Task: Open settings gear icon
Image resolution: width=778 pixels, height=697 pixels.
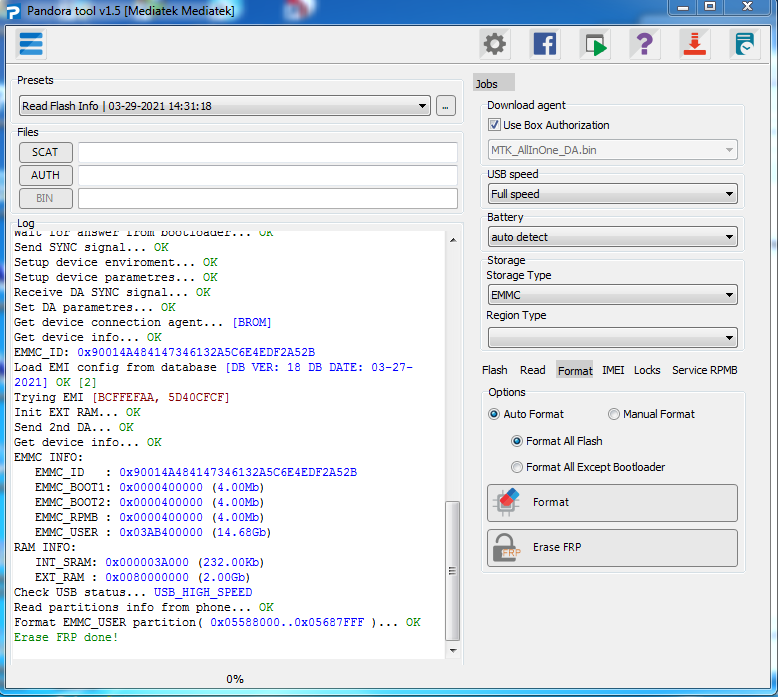Action: coord(495,44)
